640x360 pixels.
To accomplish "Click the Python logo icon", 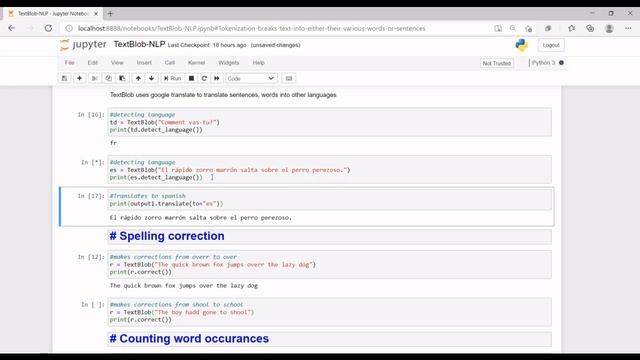I will (x=521, y=45).
